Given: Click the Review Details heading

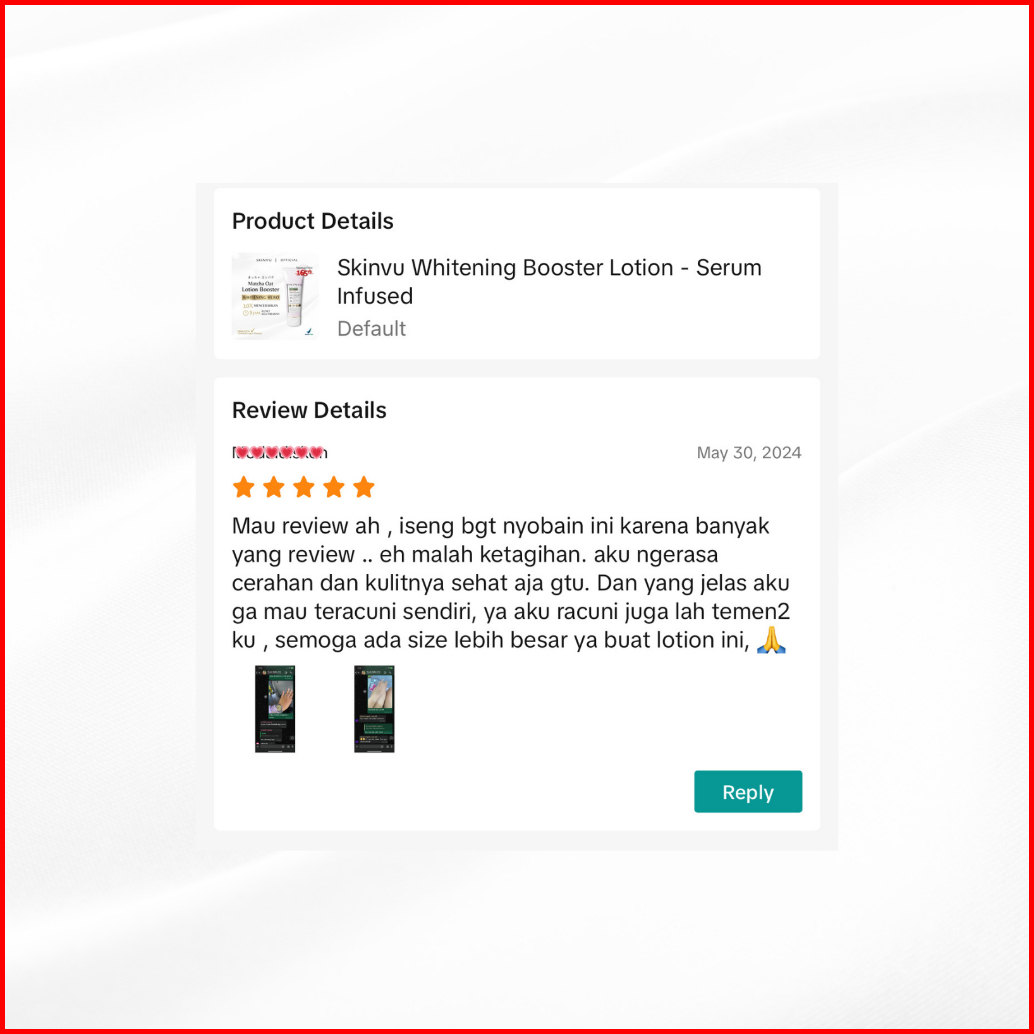Looking at the screenshot, I should (x=309, y=410).
